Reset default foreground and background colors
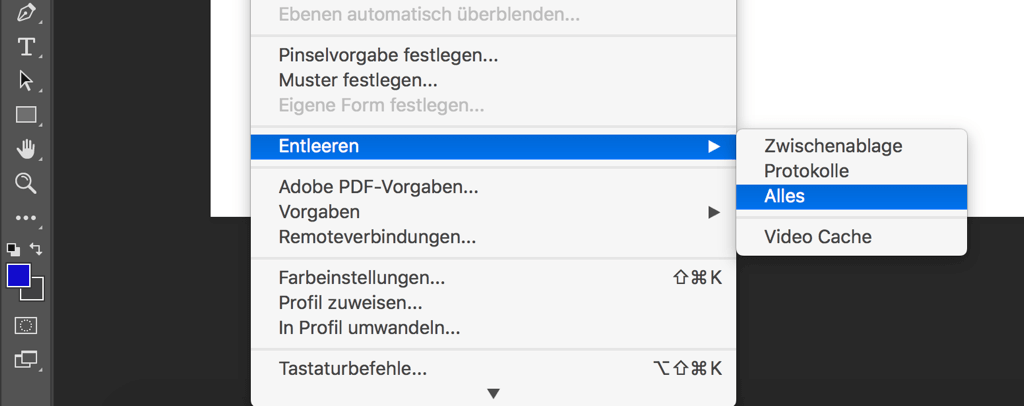 (x=13, y=249)
